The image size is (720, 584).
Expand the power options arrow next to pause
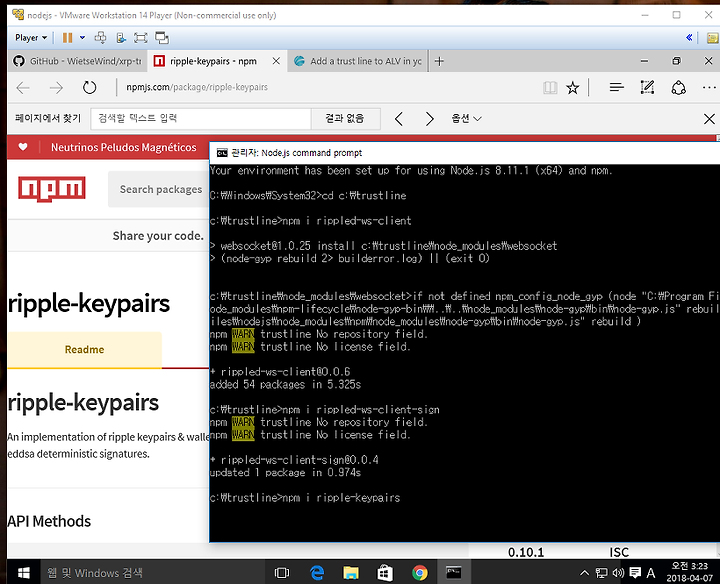coord(82,38)
